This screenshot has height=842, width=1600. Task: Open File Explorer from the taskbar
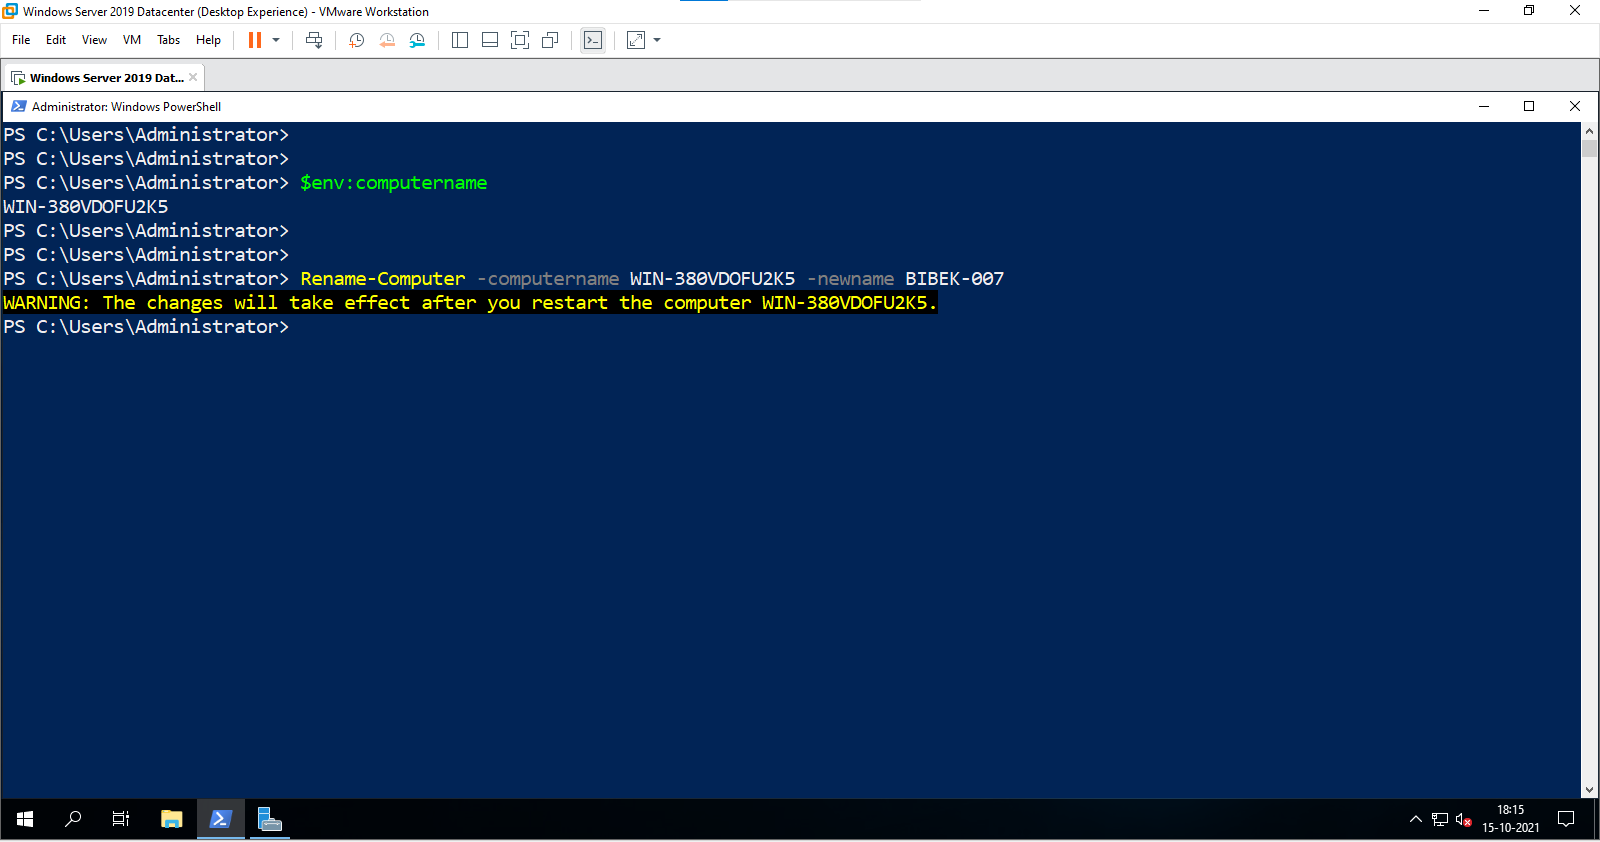pos(172,819)
